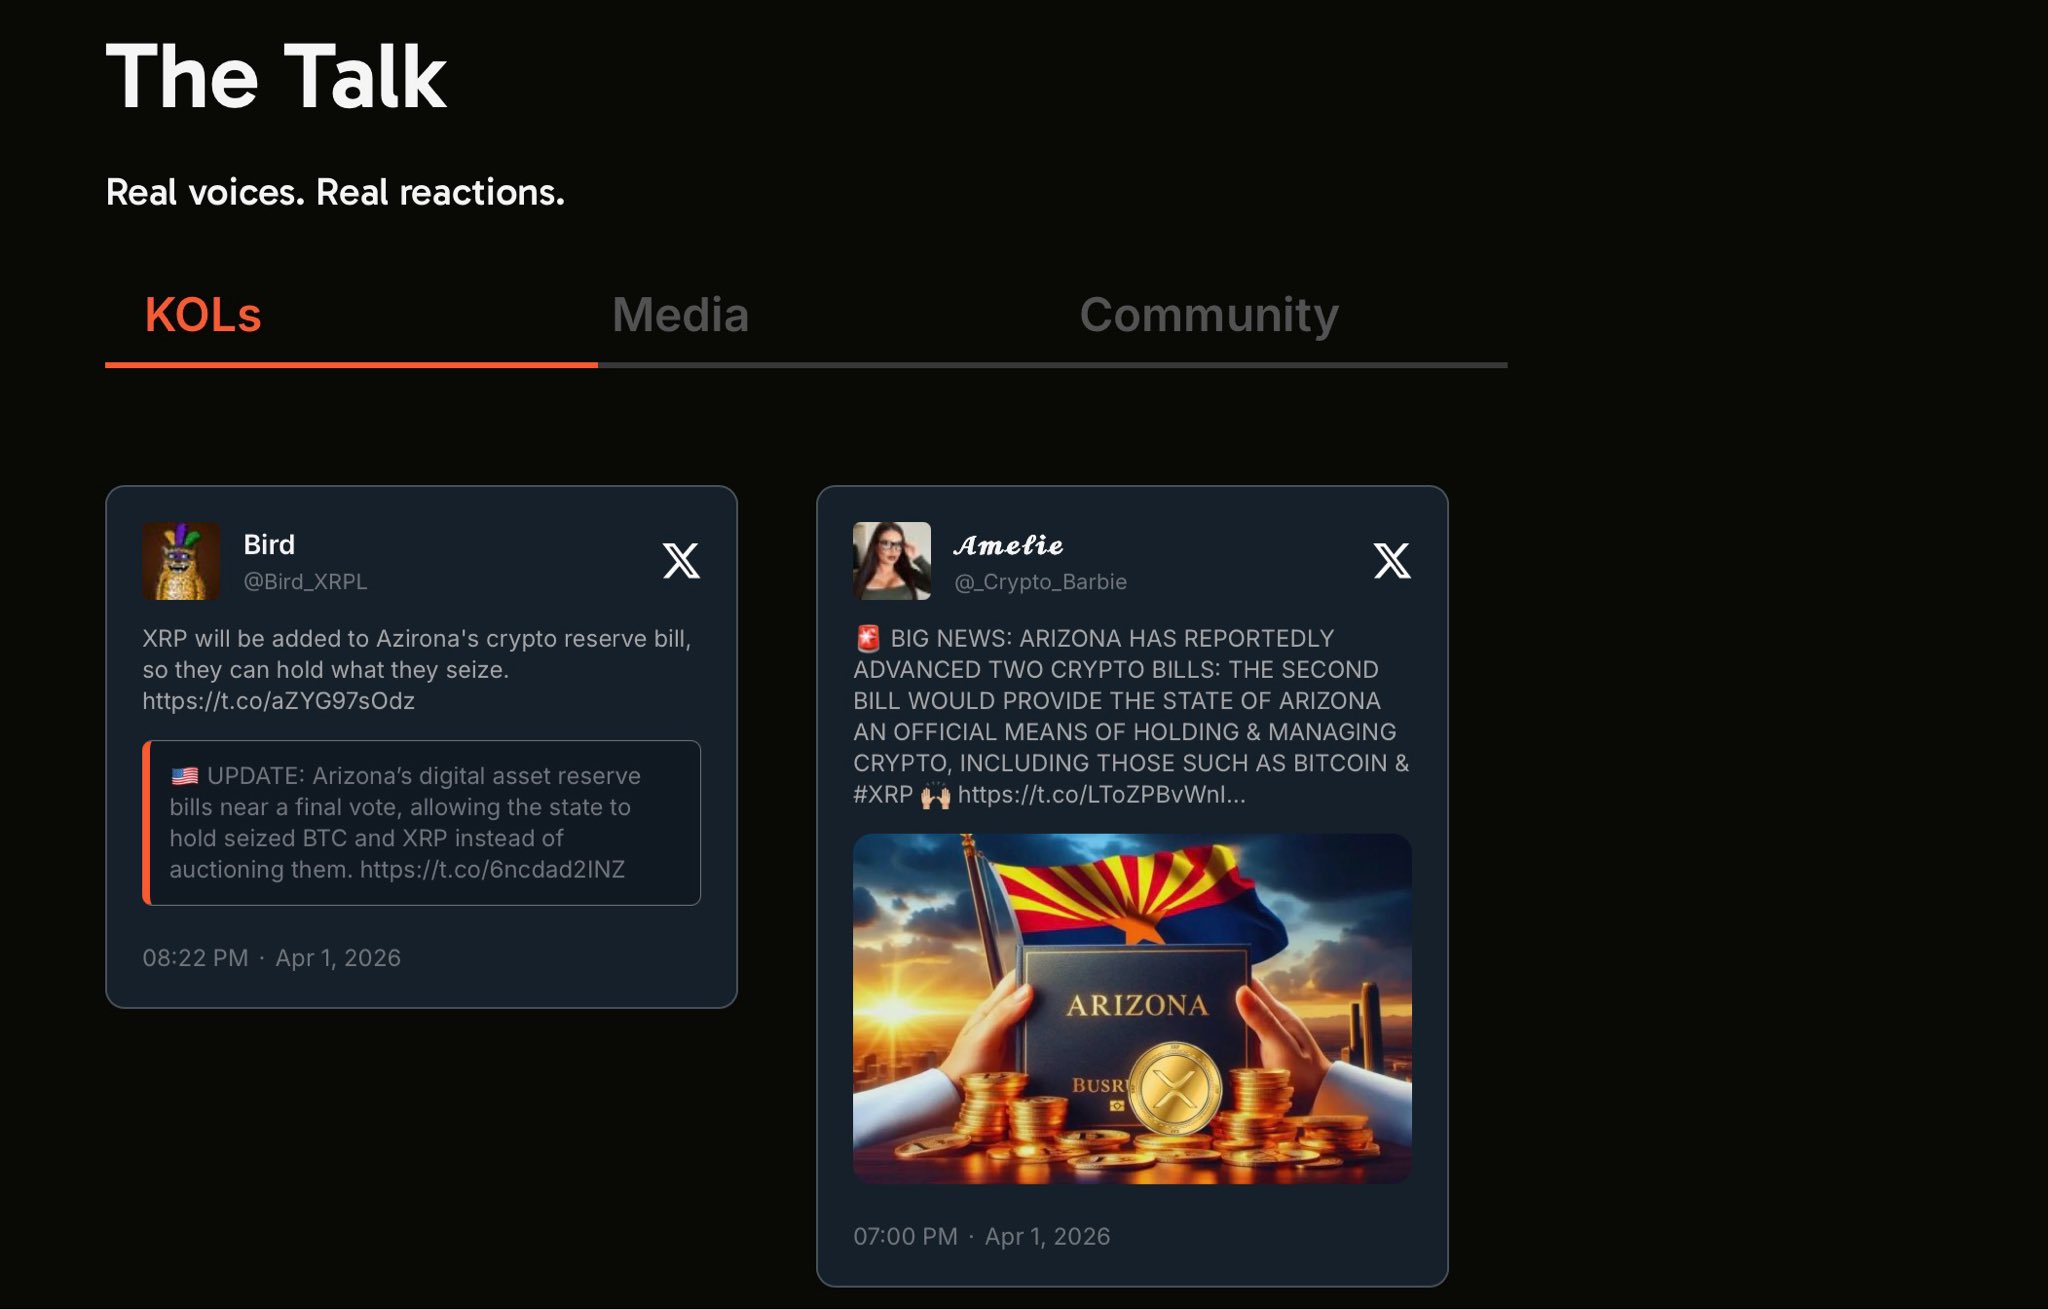Image resolution: width=2048 pixels, height=1309 pixels.
Task: Open the Arizona flag coin image
Action: coord(1132,1009)
